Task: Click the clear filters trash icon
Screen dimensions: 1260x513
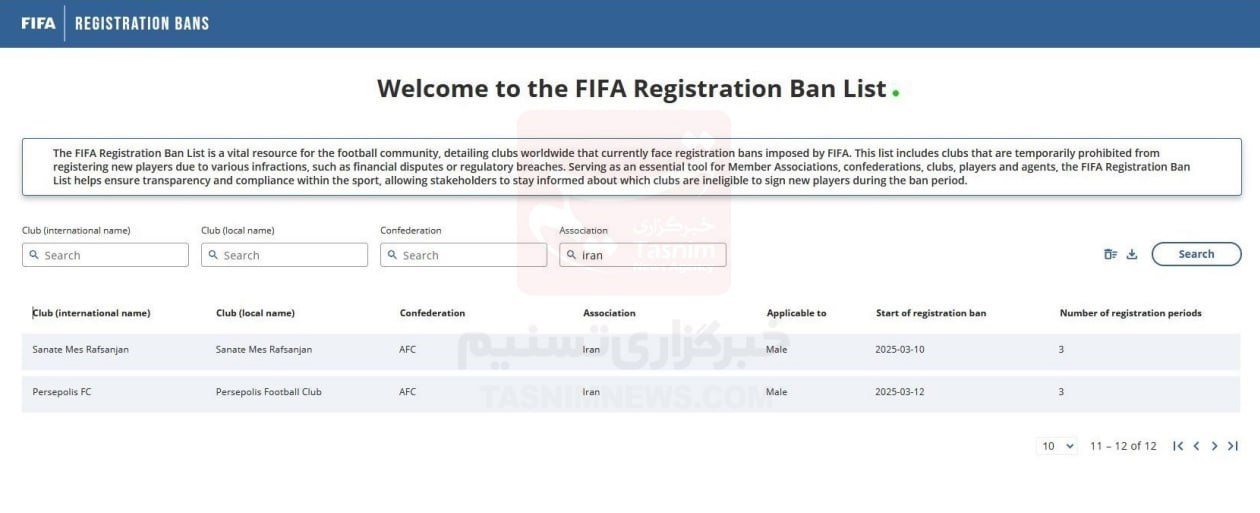Action: [x=1110, y=254]
